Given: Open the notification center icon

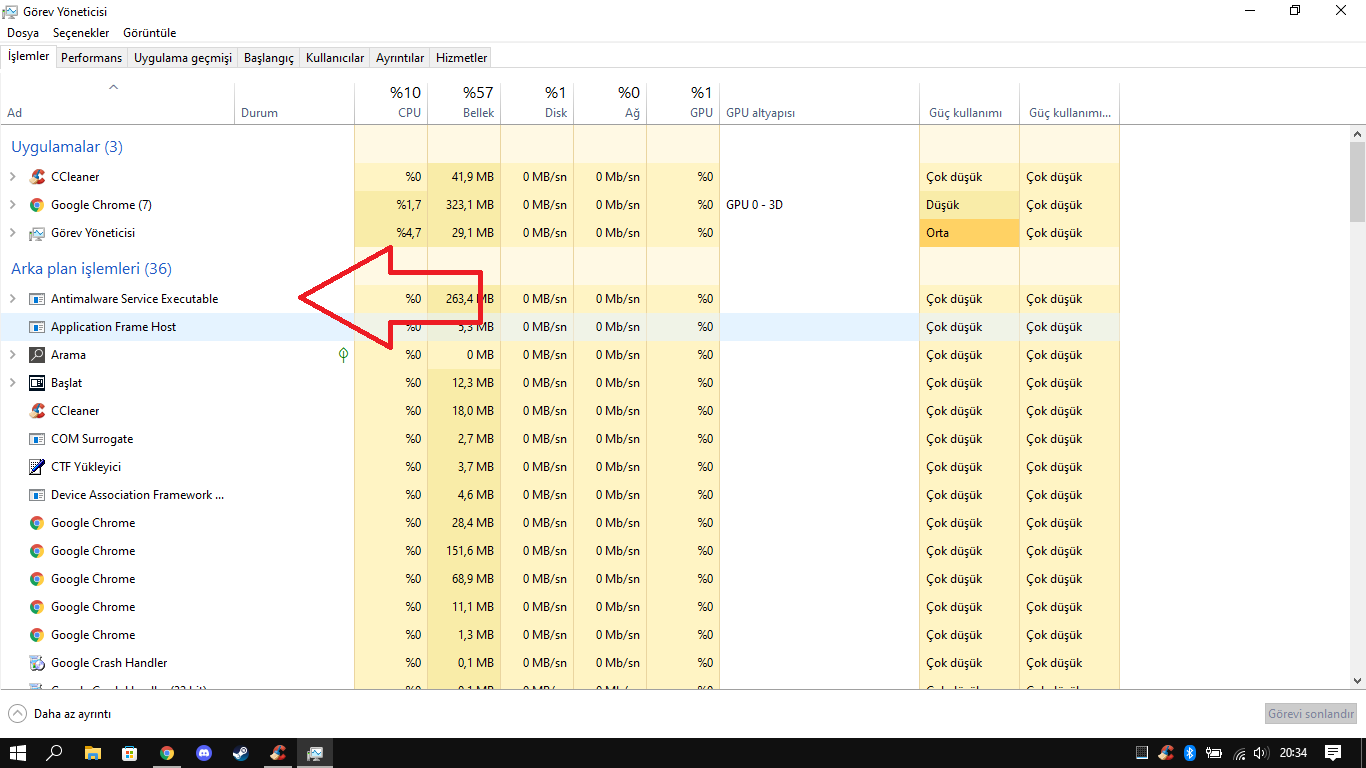Looking at the screenshot, I should click(x=1333, y=753).
